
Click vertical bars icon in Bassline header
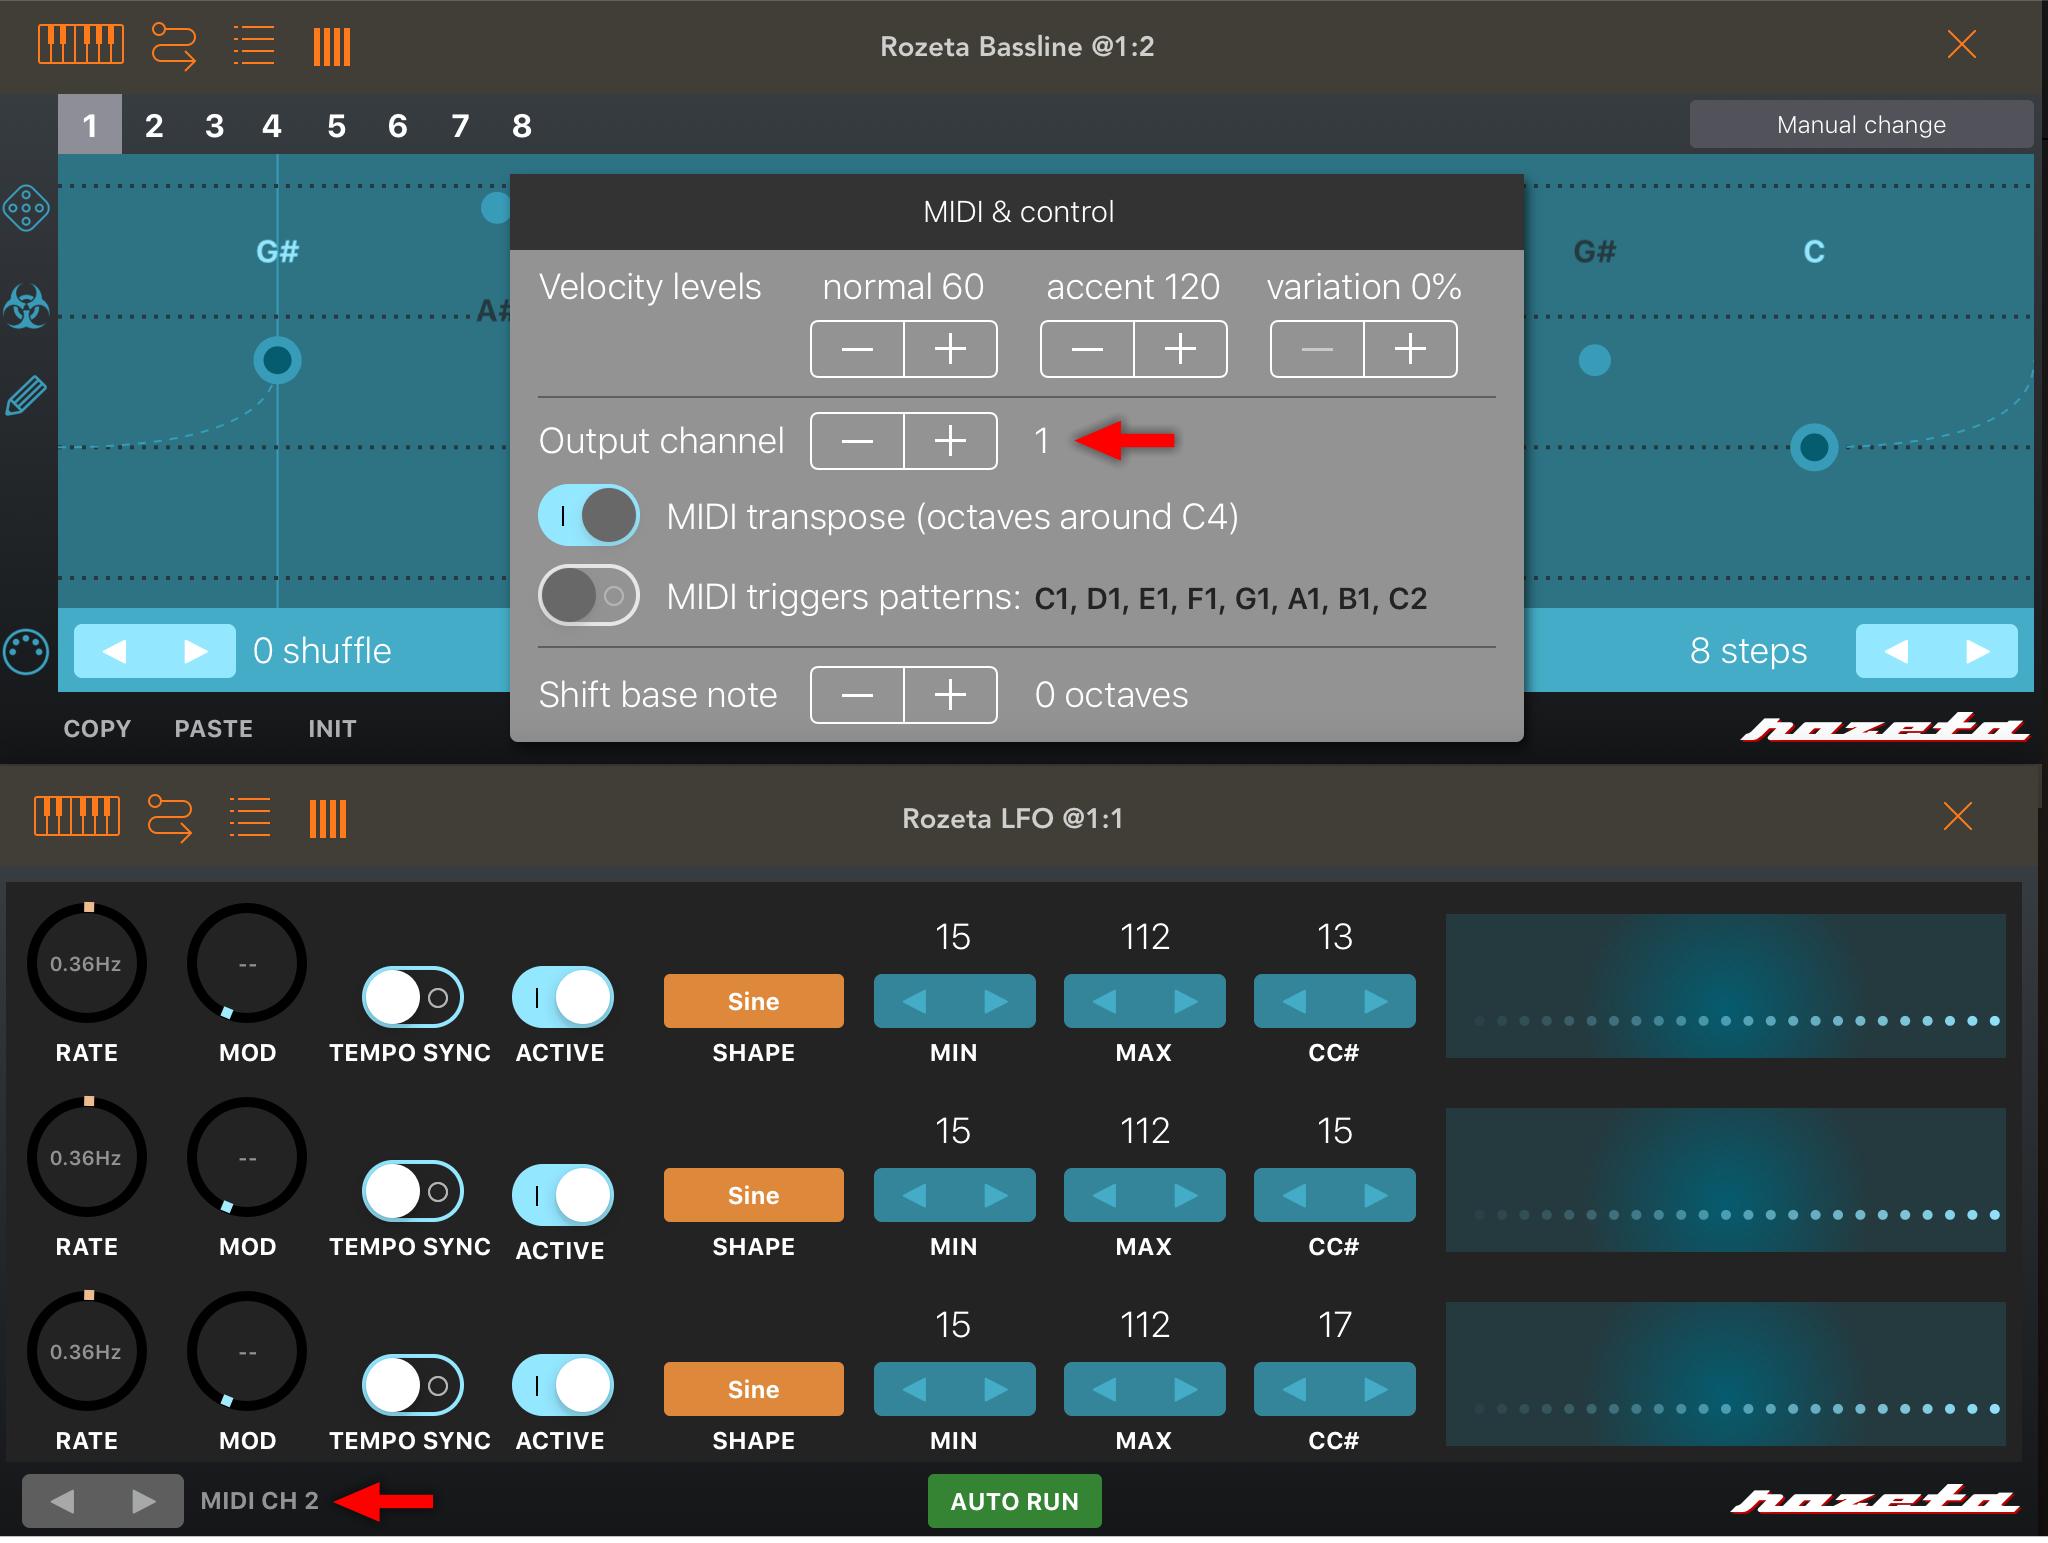[x=332, y=46]
